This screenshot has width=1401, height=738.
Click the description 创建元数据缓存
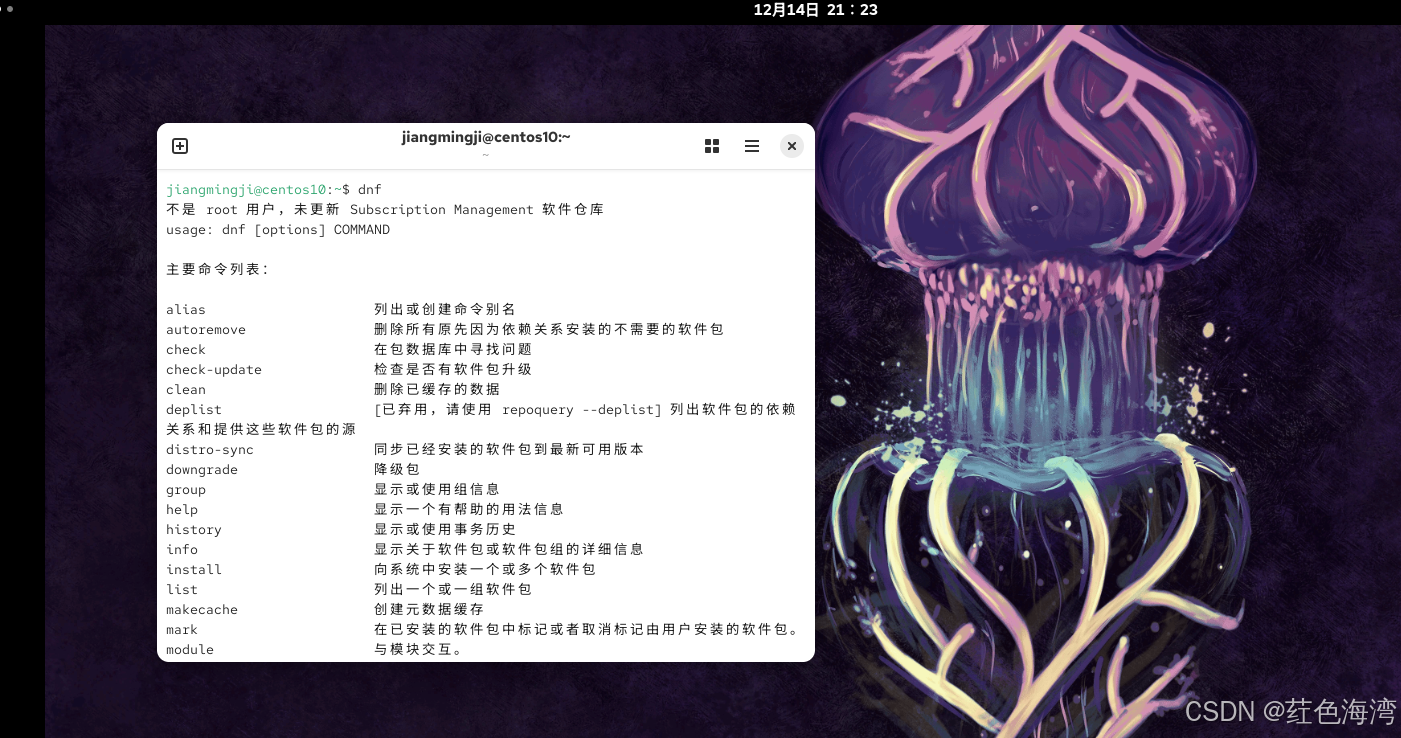[x=429, y=609]
